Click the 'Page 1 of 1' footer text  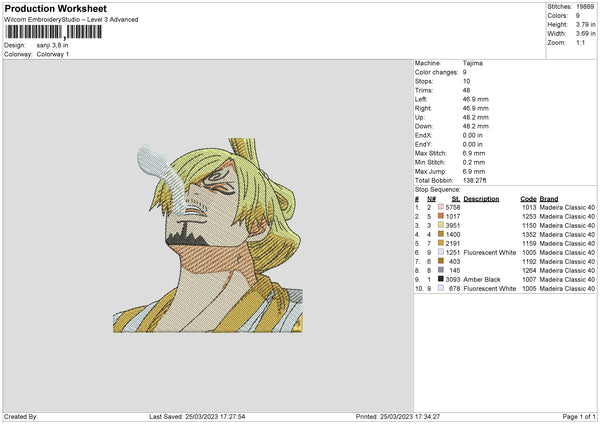coord(579,416)
